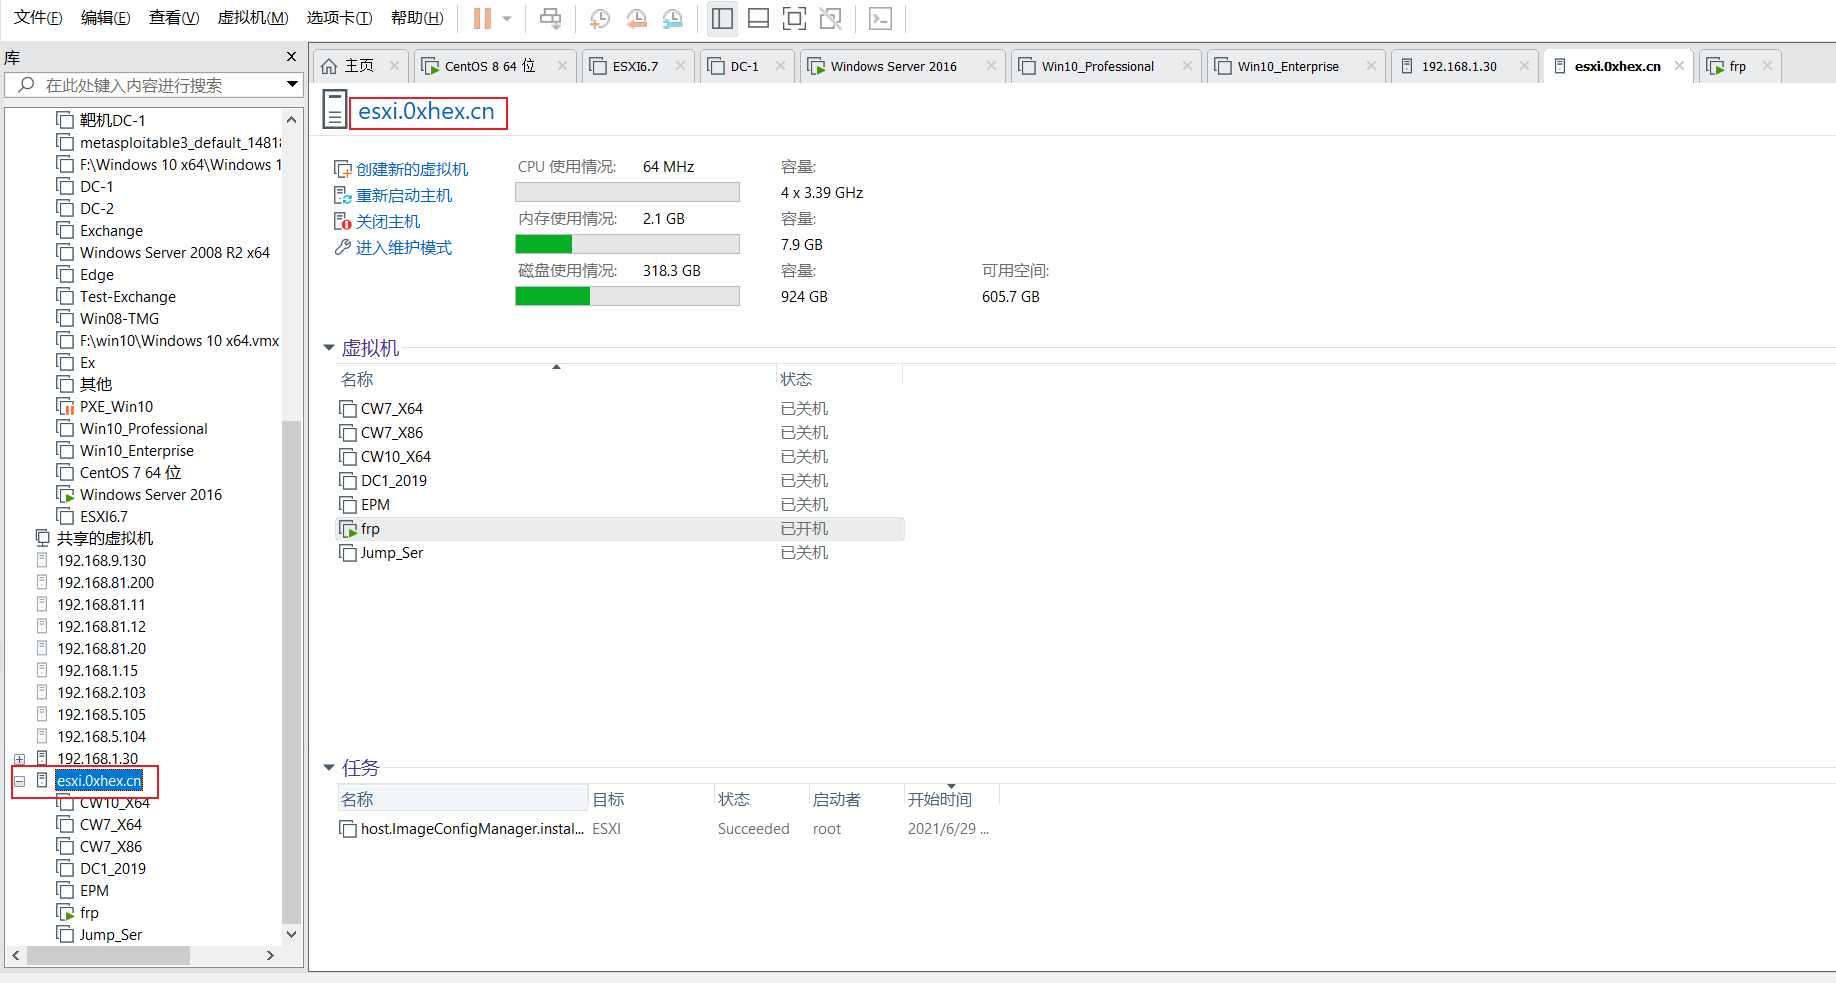Click the disk usage progress bar
This screenshot has width=1836, height=983.
coord(627,295)
